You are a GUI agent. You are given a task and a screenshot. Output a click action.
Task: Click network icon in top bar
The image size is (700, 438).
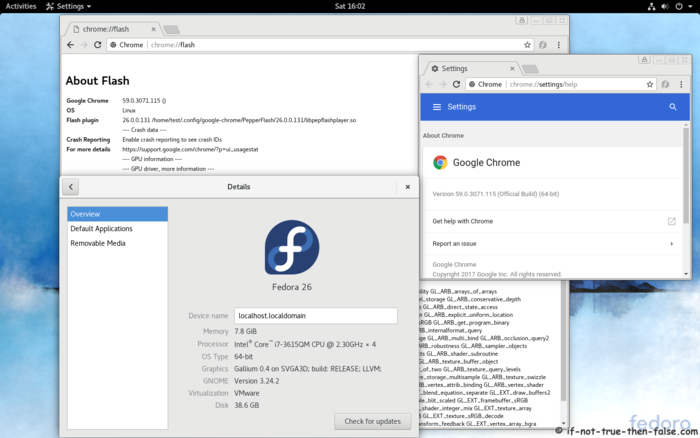coord(652,6)
